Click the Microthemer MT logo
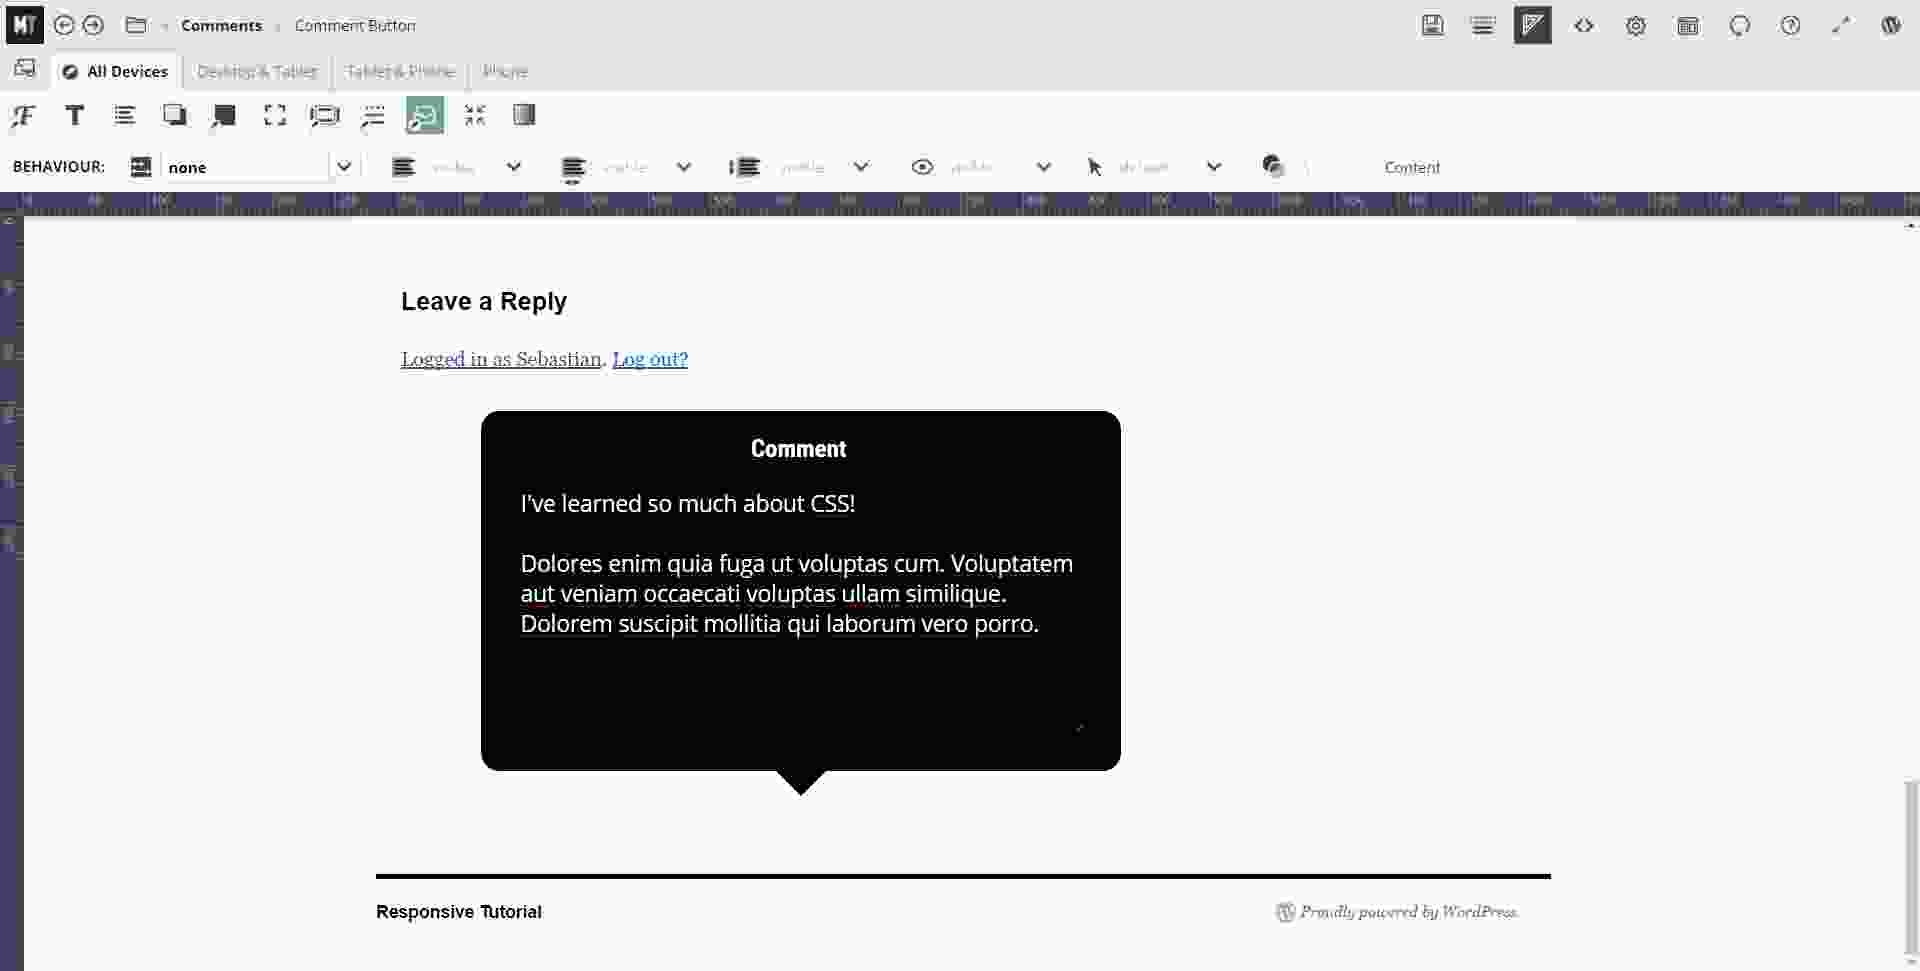 tap(24, 25)
